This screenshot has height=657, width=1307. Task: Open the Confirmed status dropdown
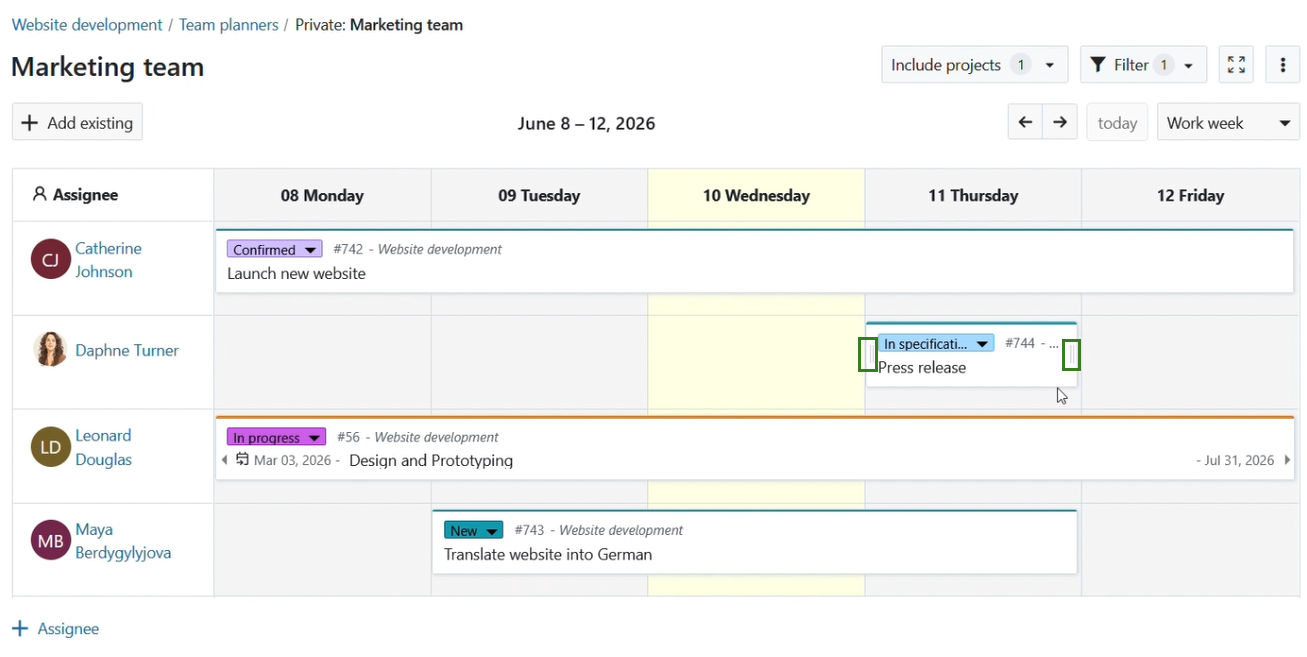point(274,249)
